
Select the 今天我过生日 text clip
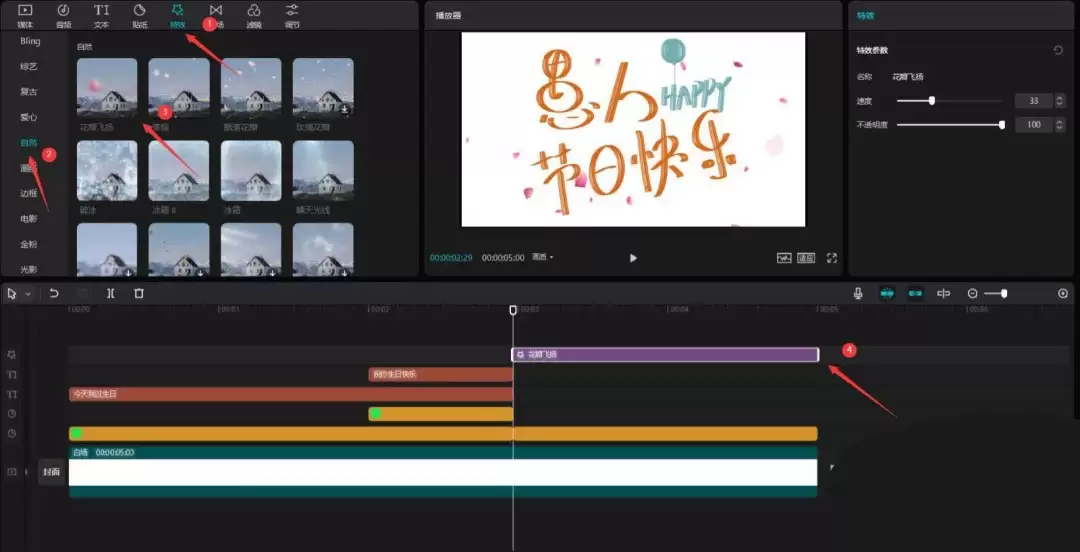291,394
